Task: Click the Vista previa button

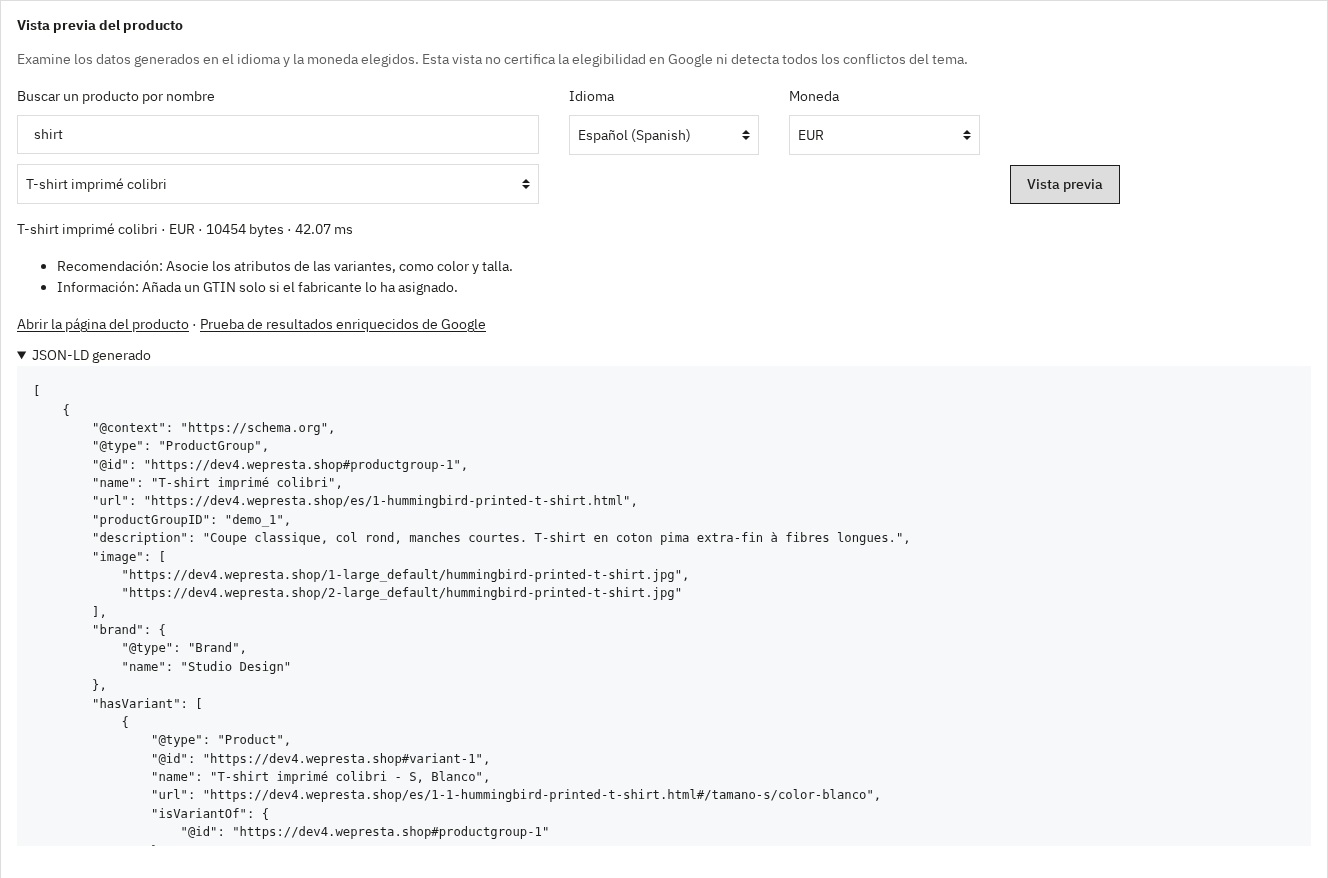Action: click(x=1065, y=184)
